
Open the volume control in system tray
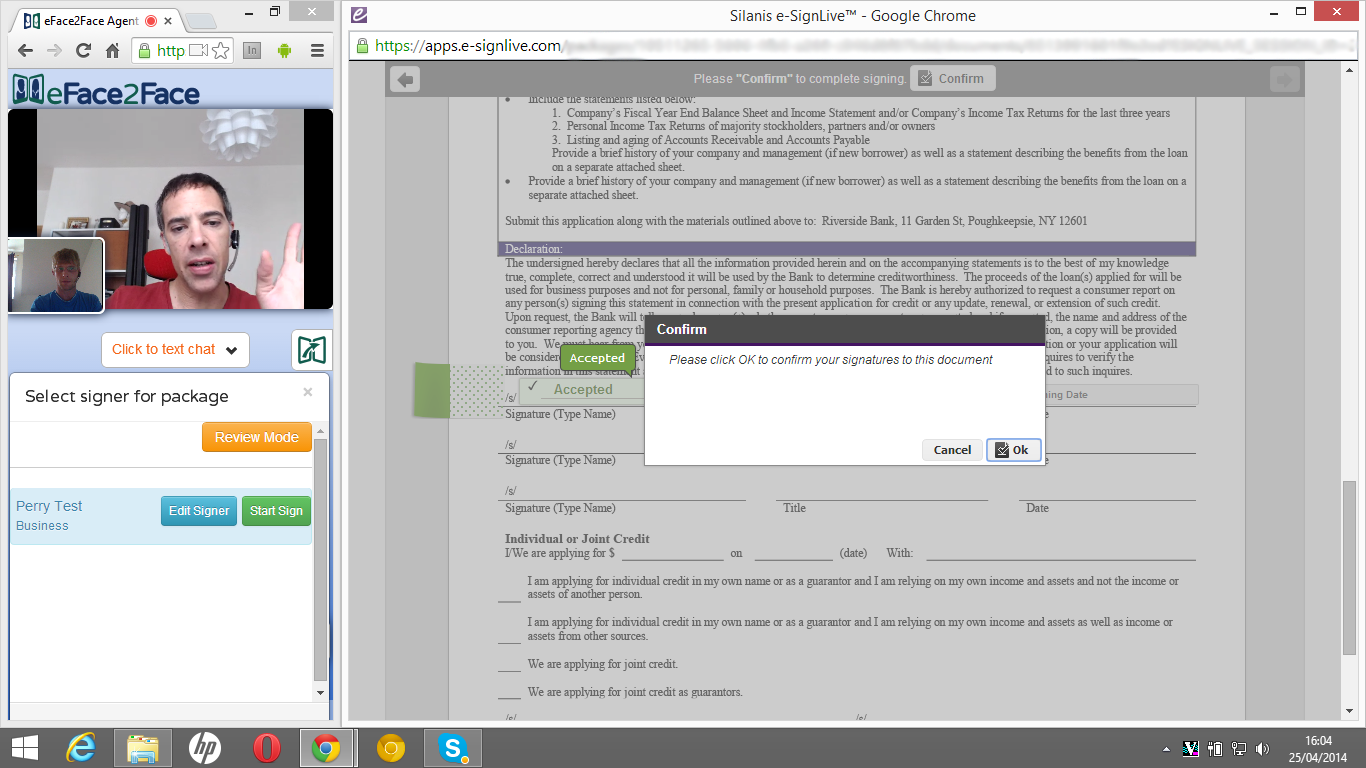pos(1262,748)
